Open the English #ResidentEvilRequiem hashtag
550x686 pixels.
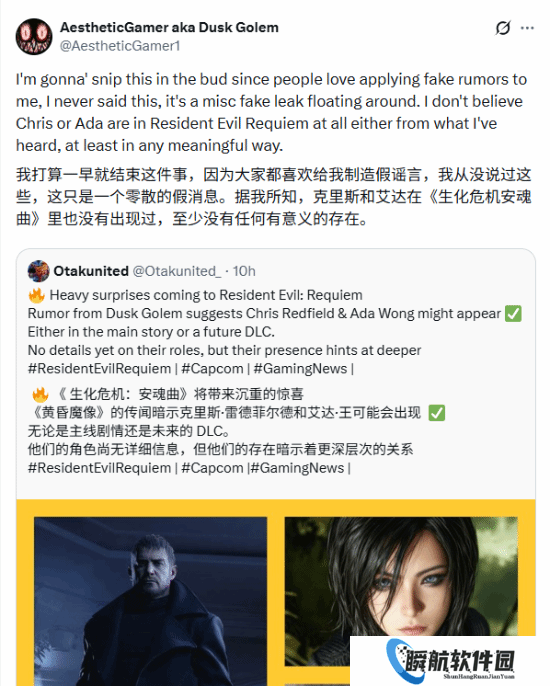point(99,368)
